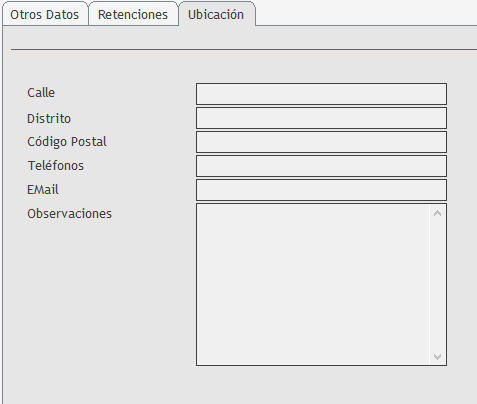Click the Código Postal field
The width and height of the screenshot is (477, 404).
(321, 142)
